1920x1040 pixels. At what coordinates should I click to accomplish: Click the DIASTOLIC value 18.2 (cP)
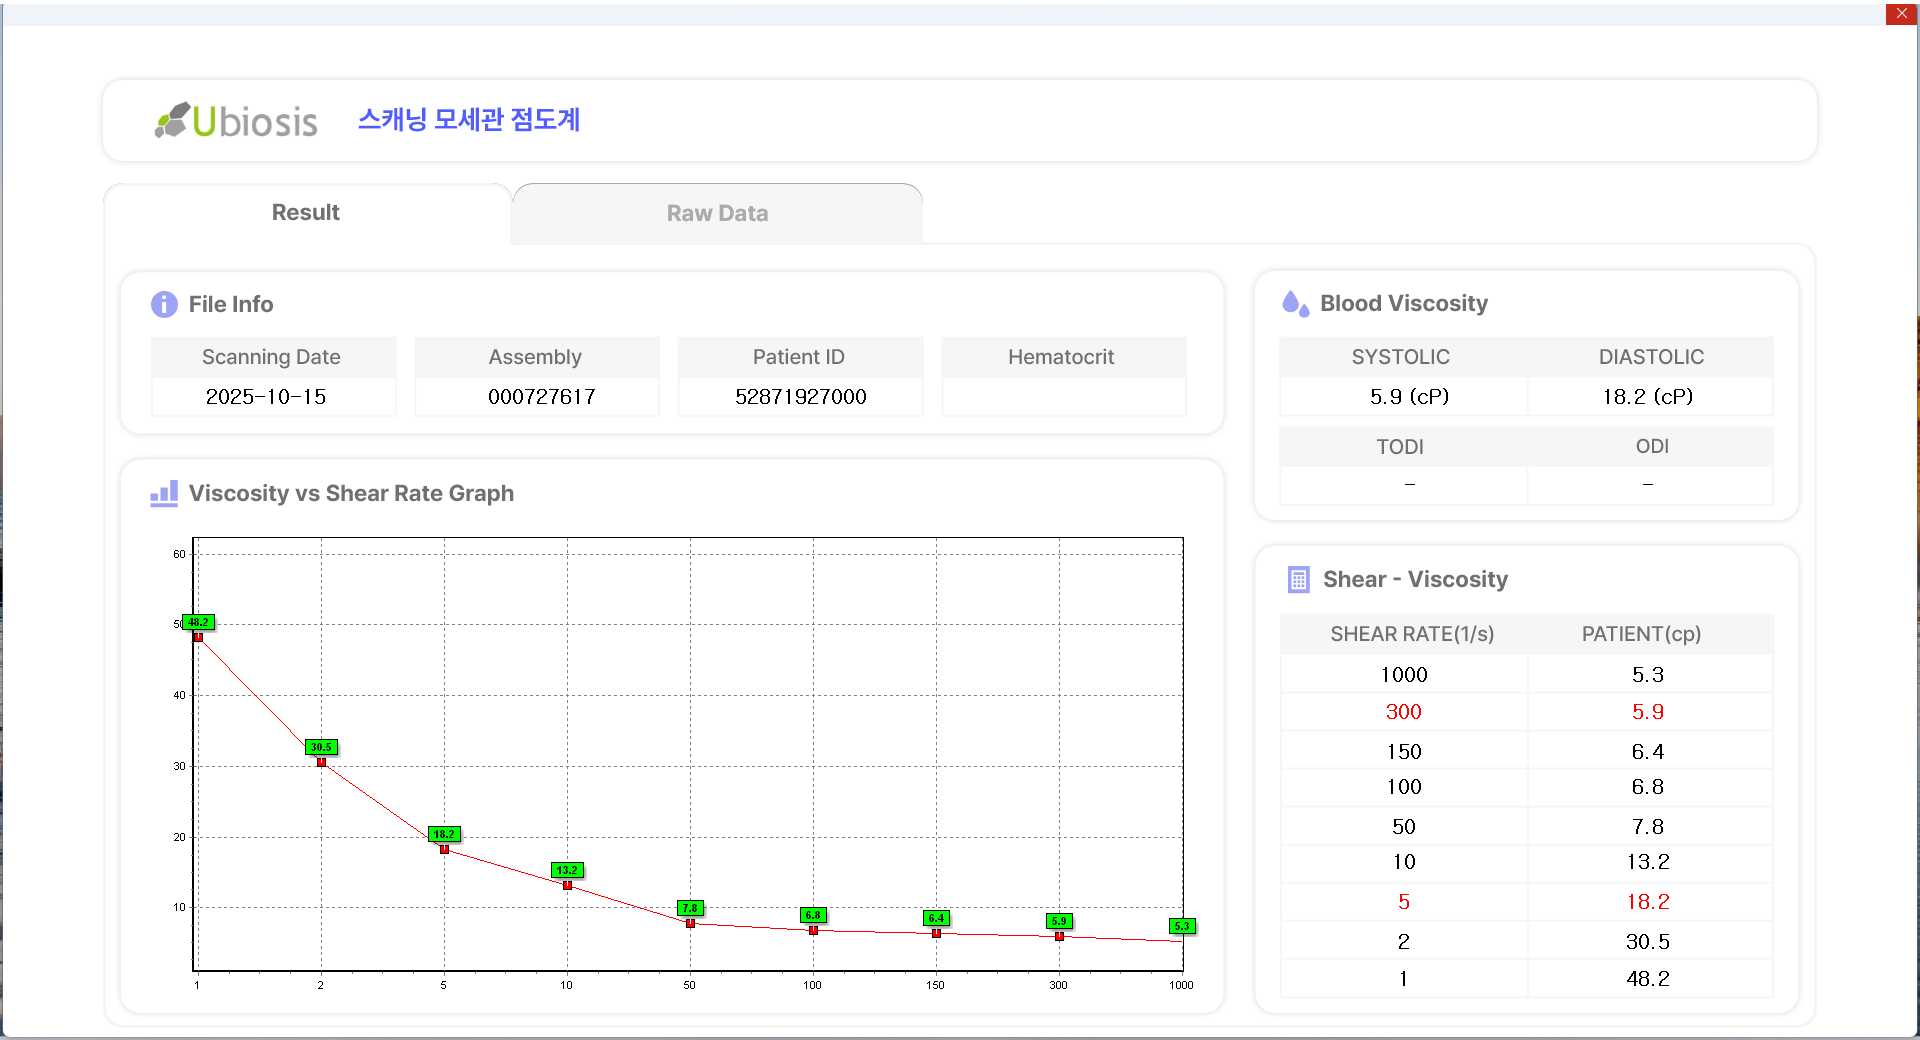tap(1647, 397)
